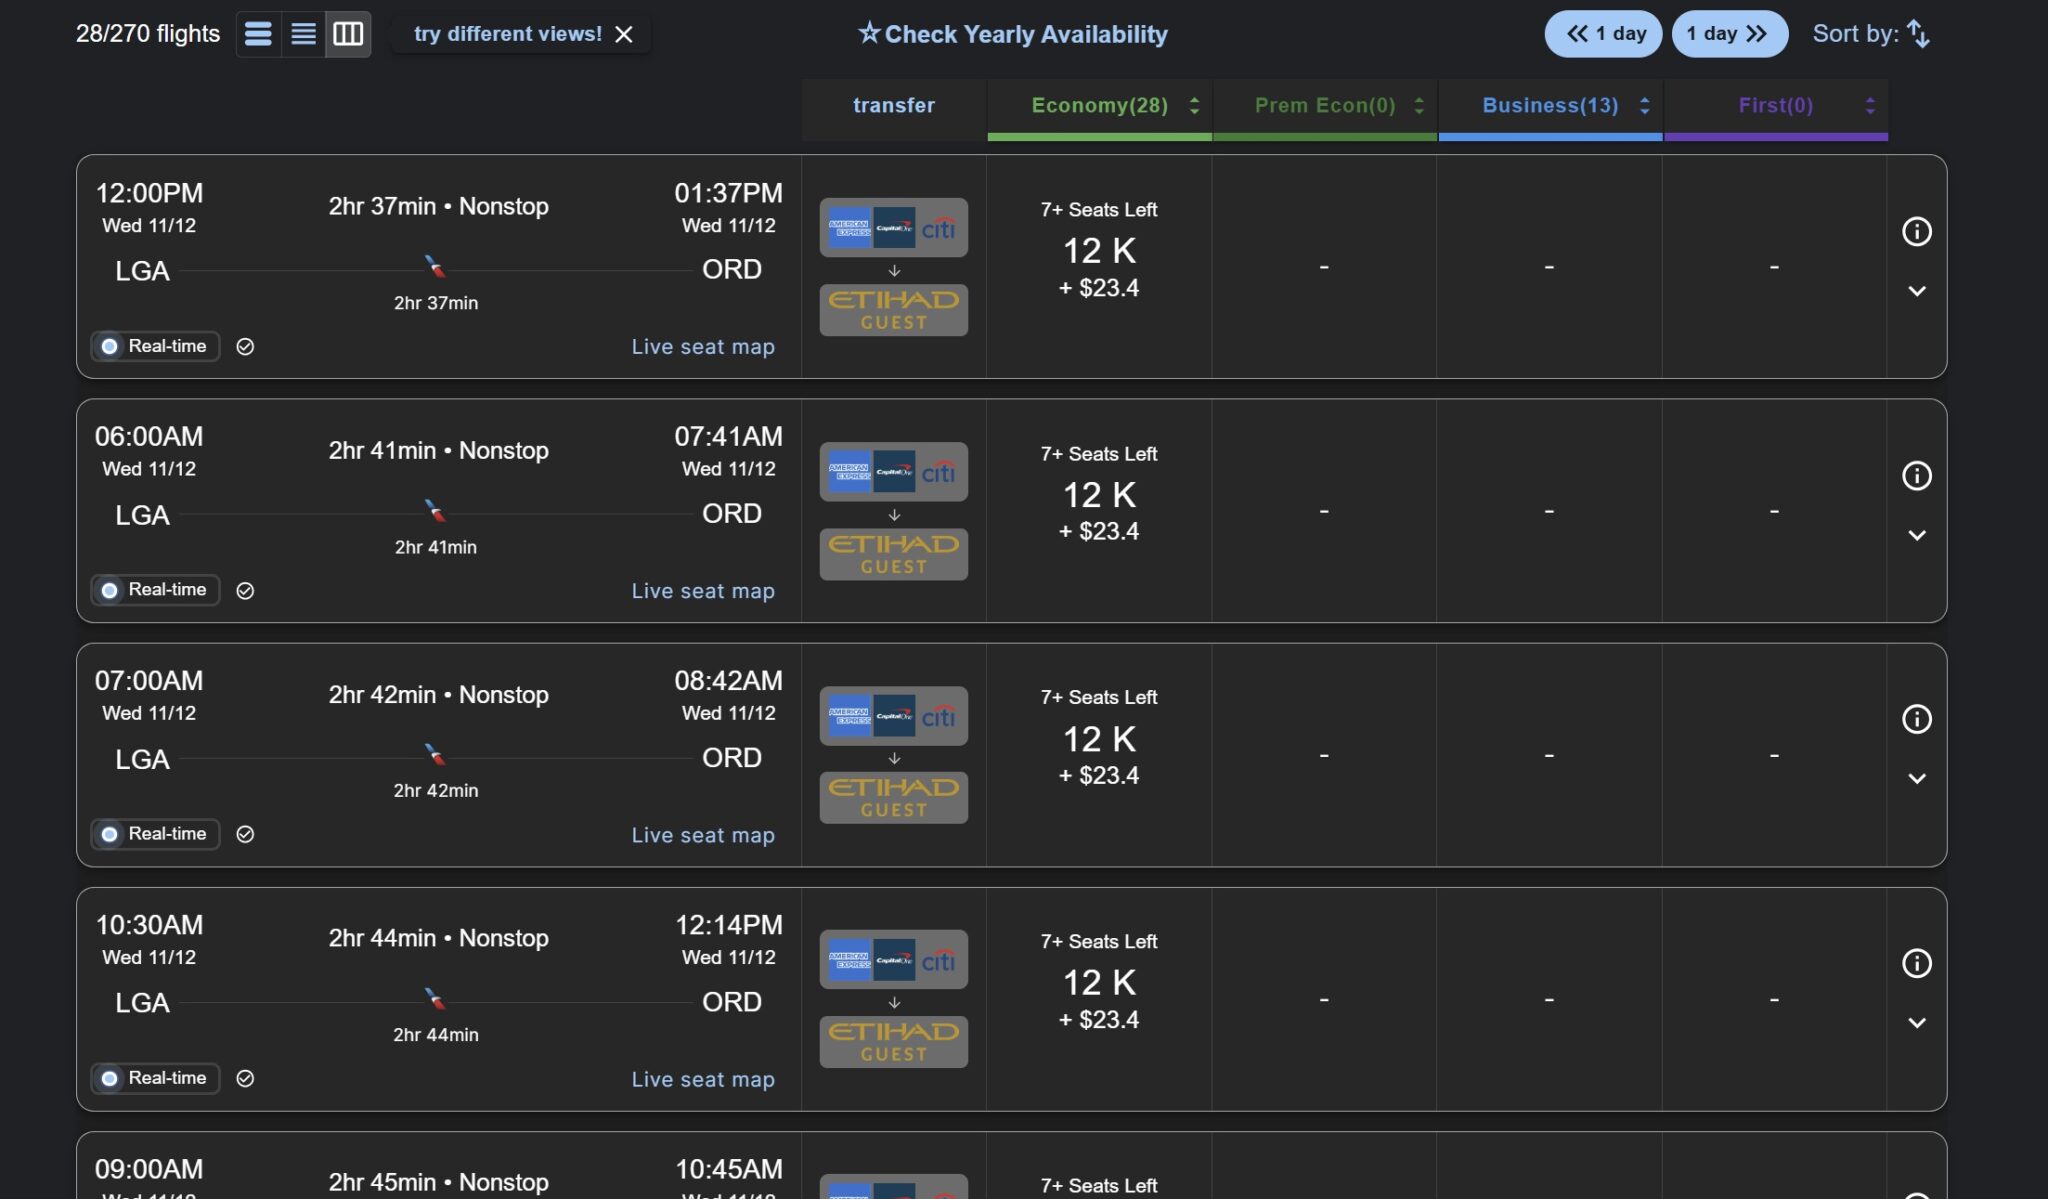2048x1199 pixels.
Task: Sort by Prem Econ(0) column
Action: (1325, 106)
